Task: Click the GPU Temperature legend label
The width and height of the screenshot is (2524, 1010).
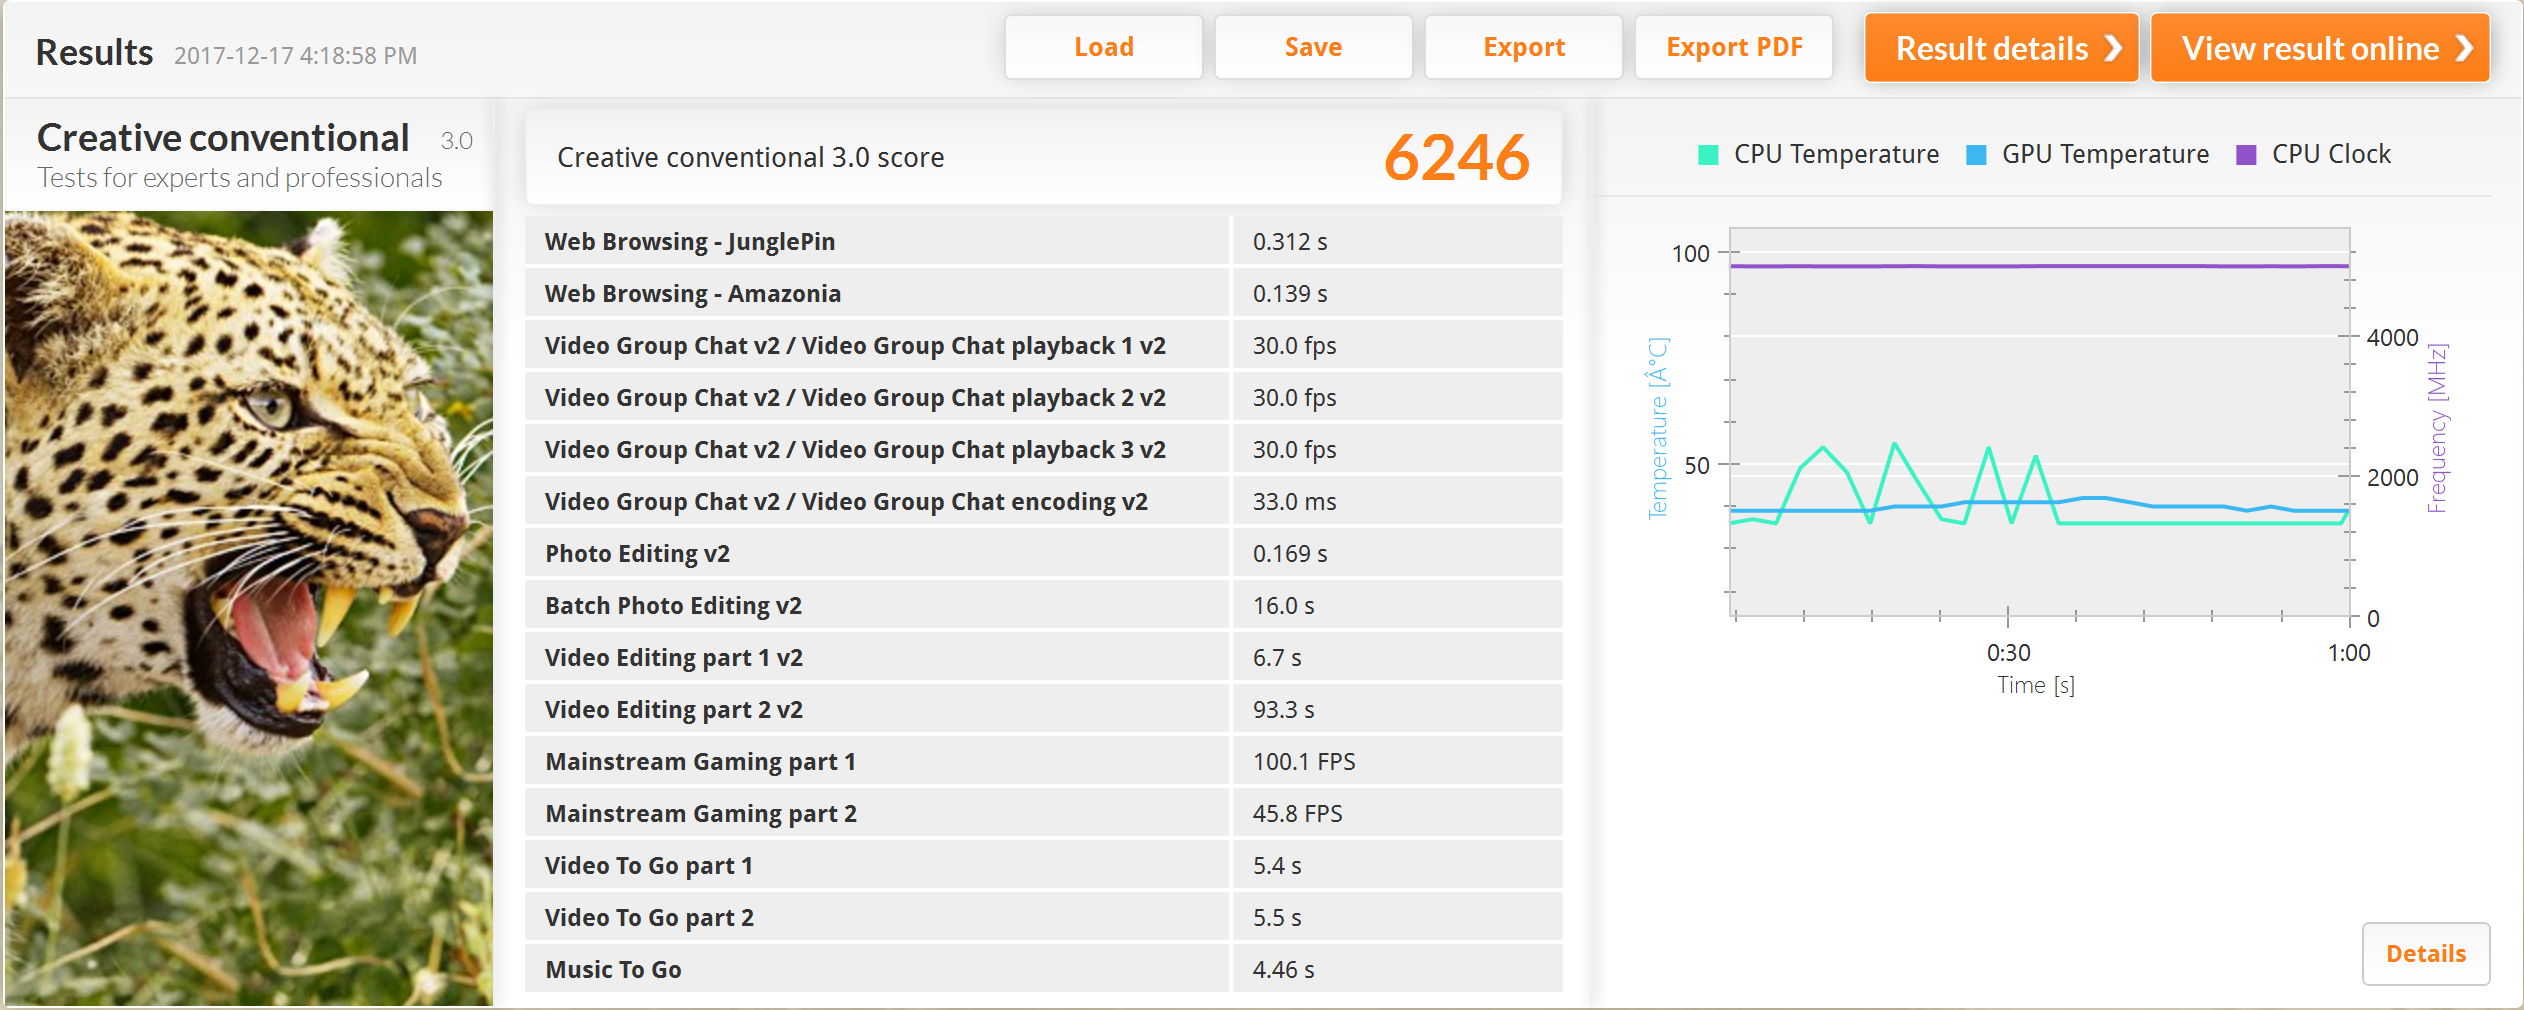Action: pos(2105,154)
